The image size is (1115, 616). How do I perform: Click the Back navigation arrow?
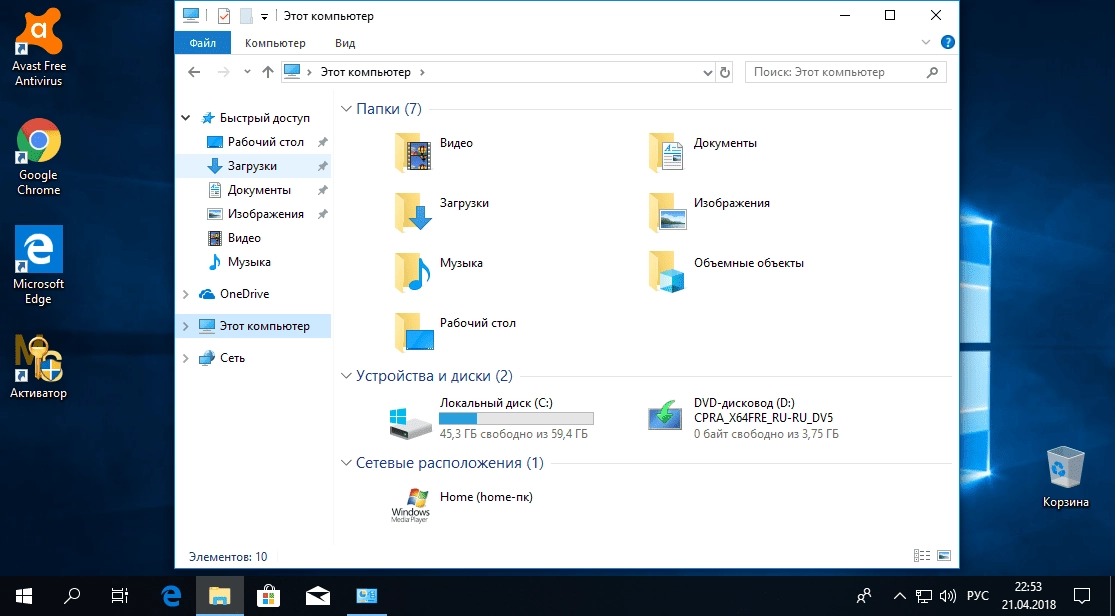click(x=194, y=72)
